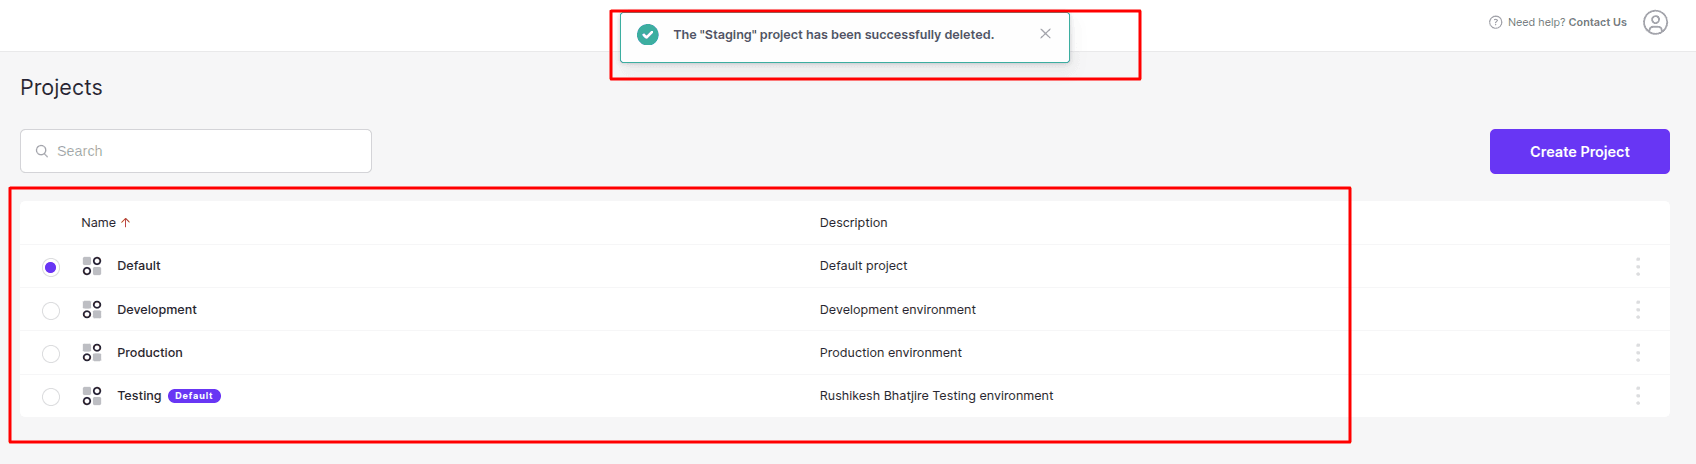1696x464 pixels.
Task: Click the purple Default badge on Testing
Action: pos(194,396)
